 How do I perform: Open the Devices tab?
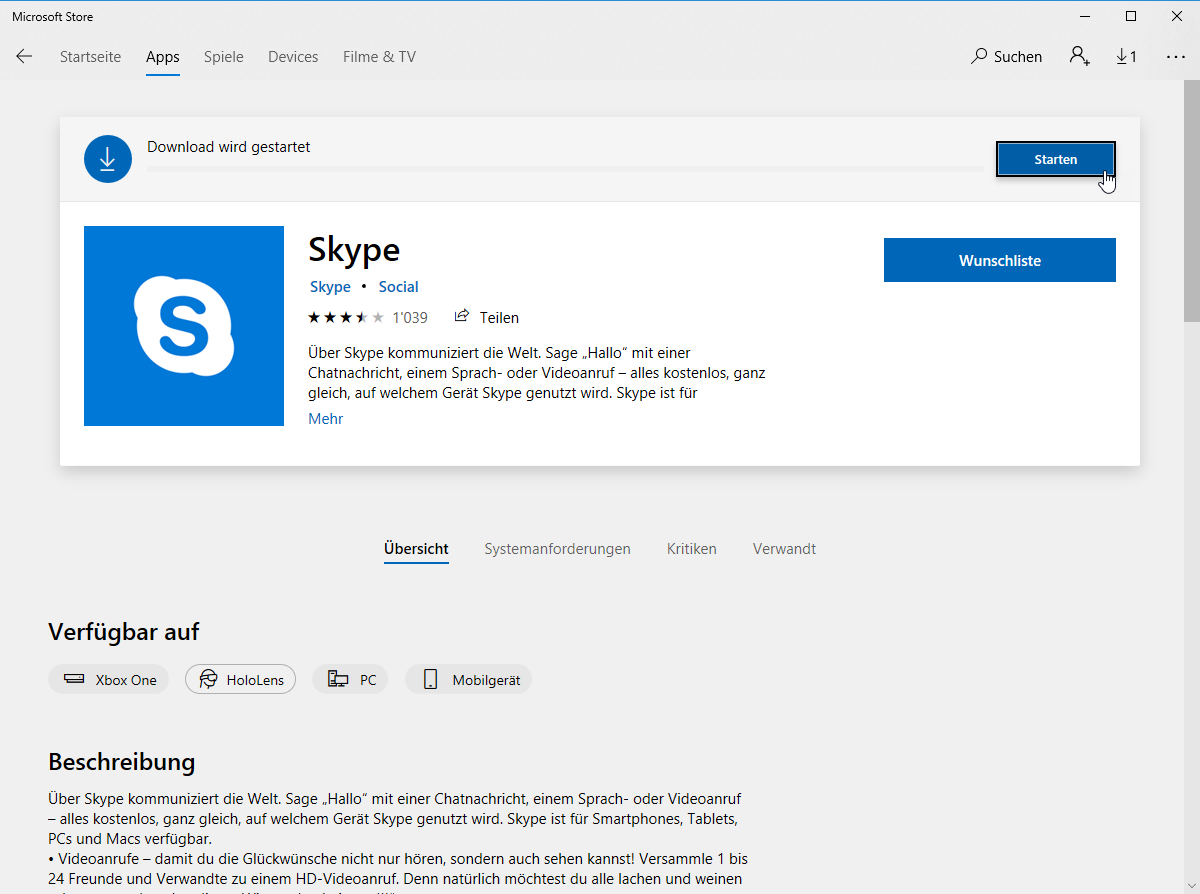tap(293, 57)
